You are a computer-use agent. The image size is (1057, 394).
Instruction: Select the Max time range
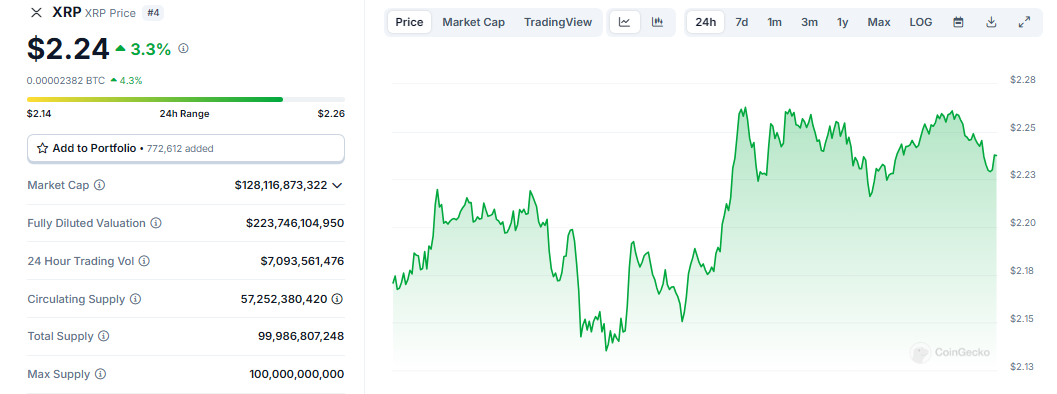[879, 22]
